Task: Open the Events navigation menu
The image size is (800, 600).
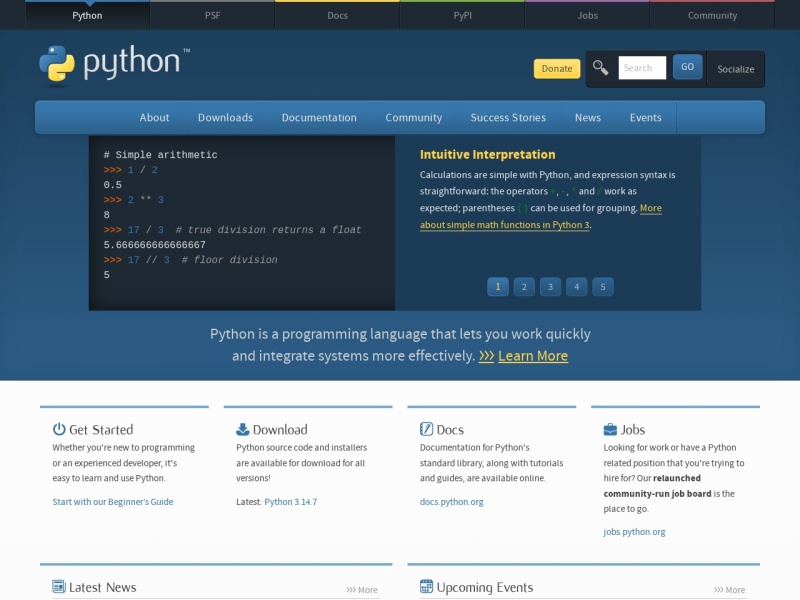Action: click(x=645, y=117)
